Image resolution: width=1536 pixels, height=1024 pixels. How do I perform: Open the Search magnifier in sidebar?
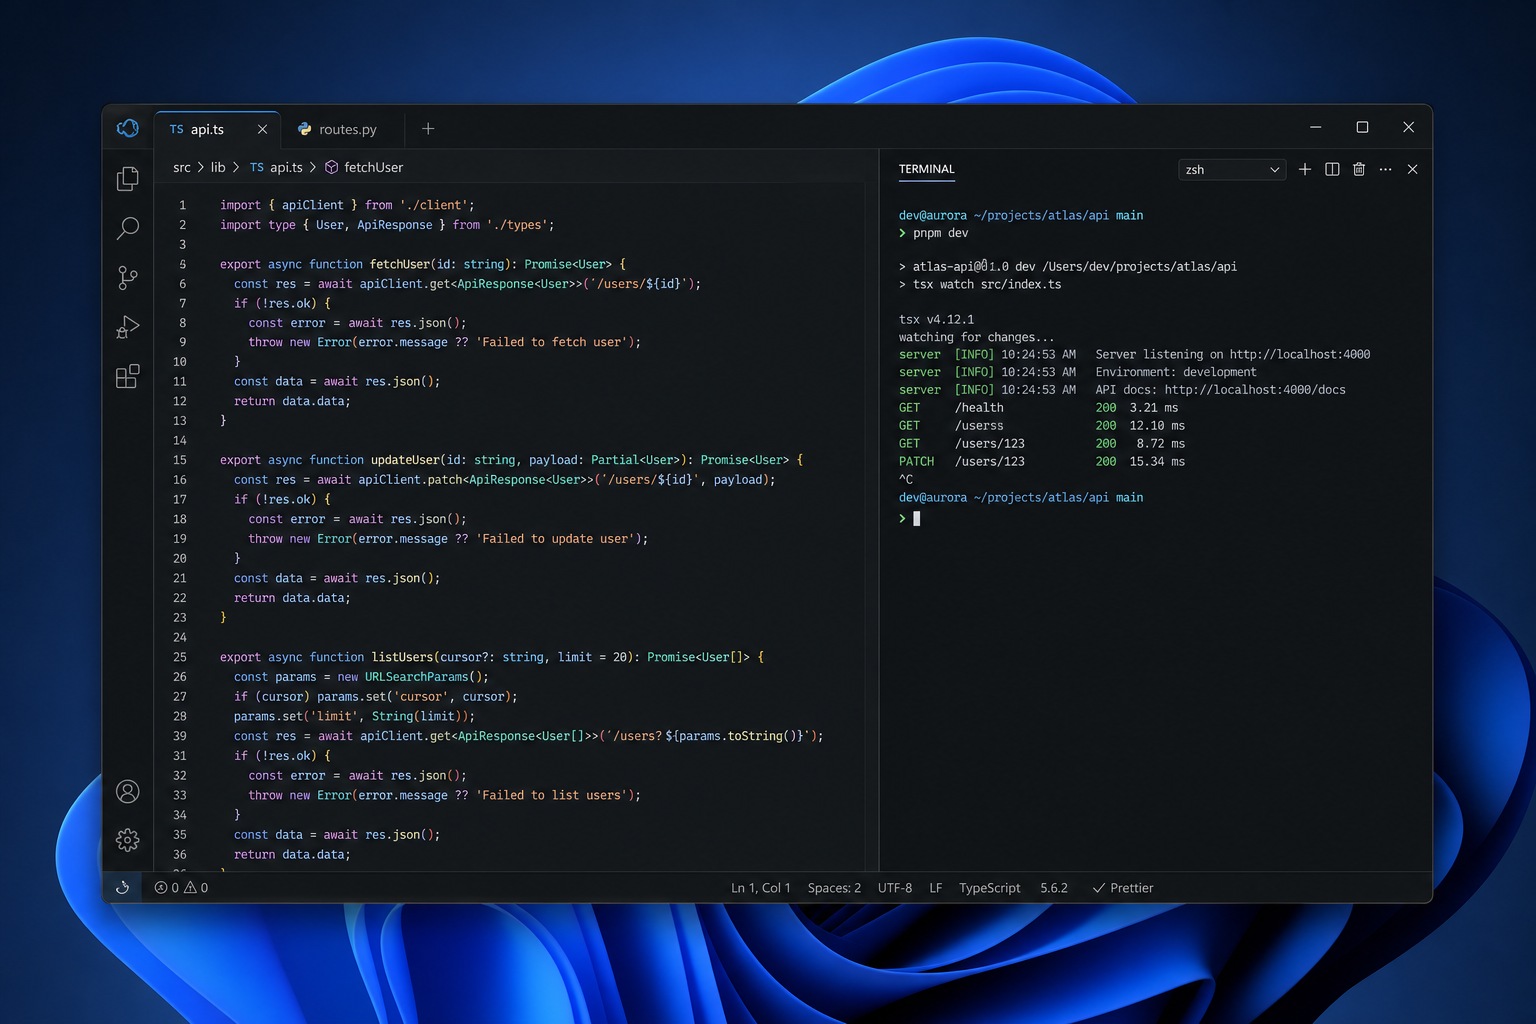tap(128, 228)
